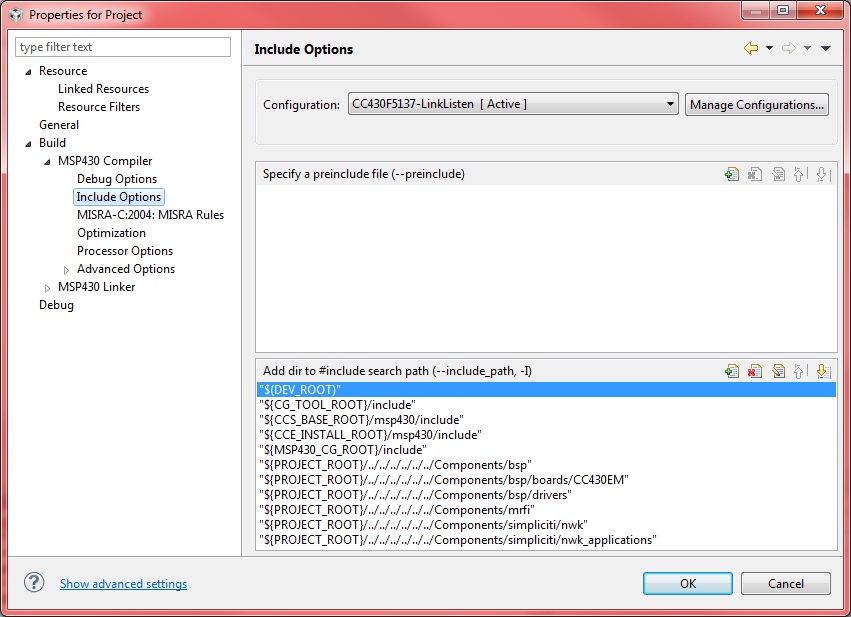Select Optimization in the settings tree
Viewport: 851px width, 617px height.
pyautogui.click(x=111, y=233)
